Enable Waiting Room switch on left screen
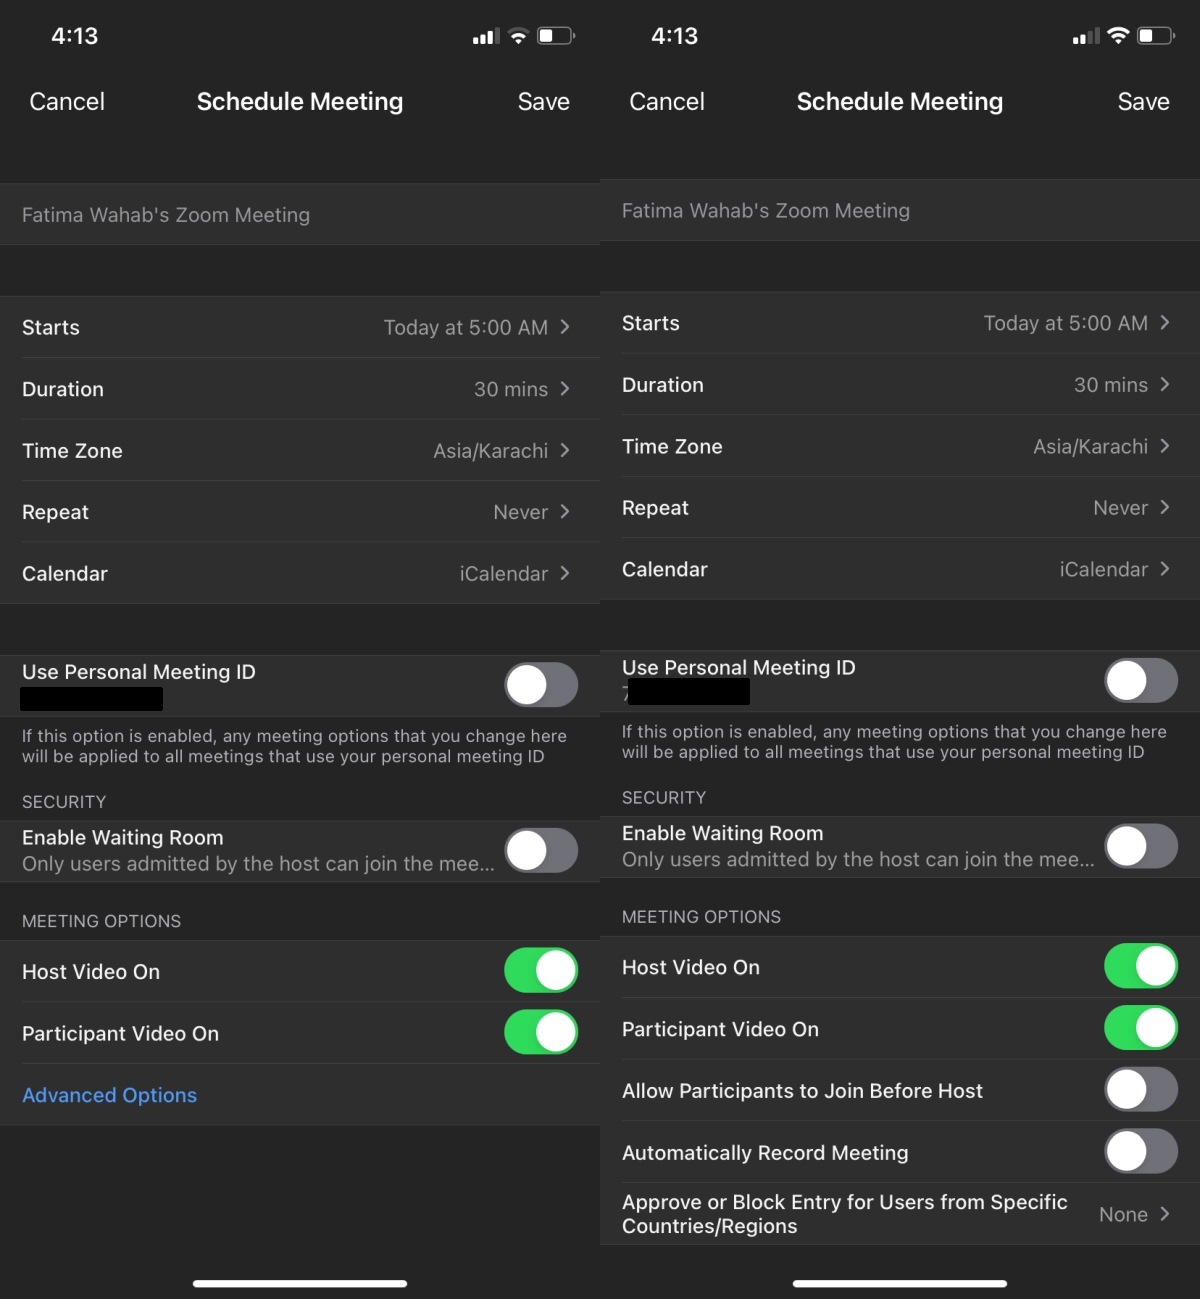Image resolution: width=1200 pixels, height=1299 pixels. pyautogui.click(x=541, y=851)
